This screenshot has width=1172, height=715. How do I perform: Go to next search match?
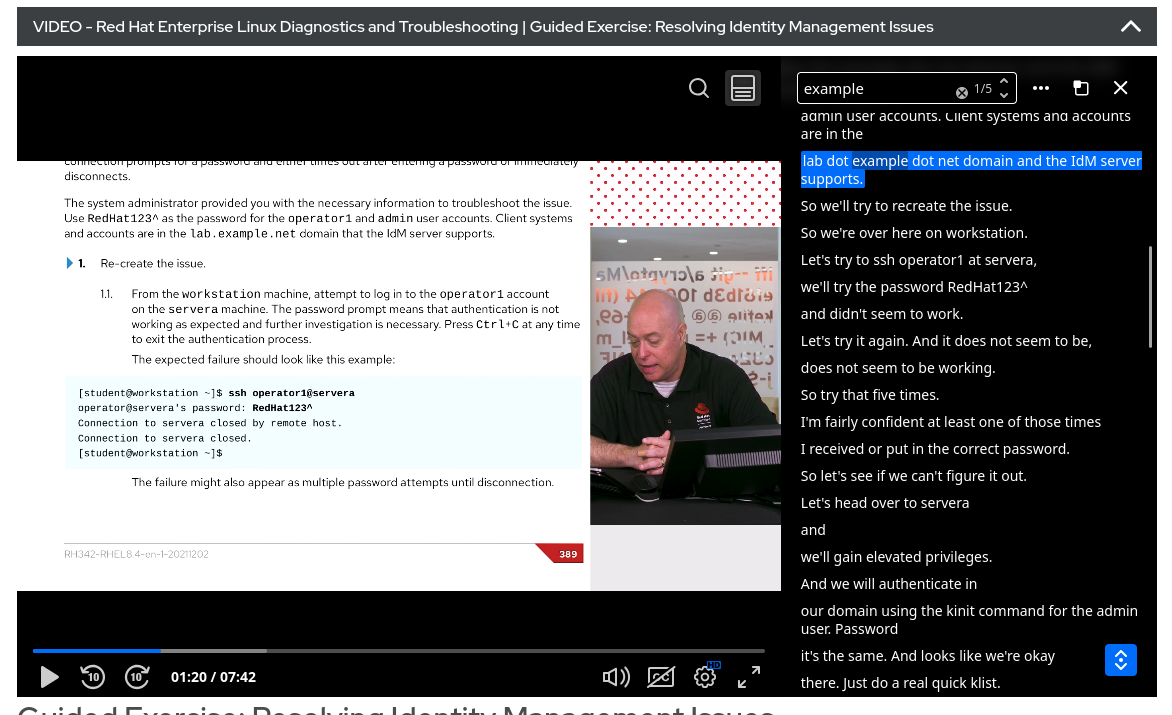pos(1004,96)
